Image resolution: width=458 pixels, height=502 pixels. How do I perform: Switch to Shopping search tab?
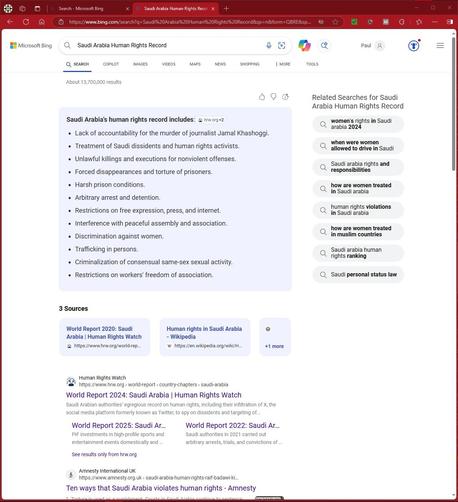point(250,64)
